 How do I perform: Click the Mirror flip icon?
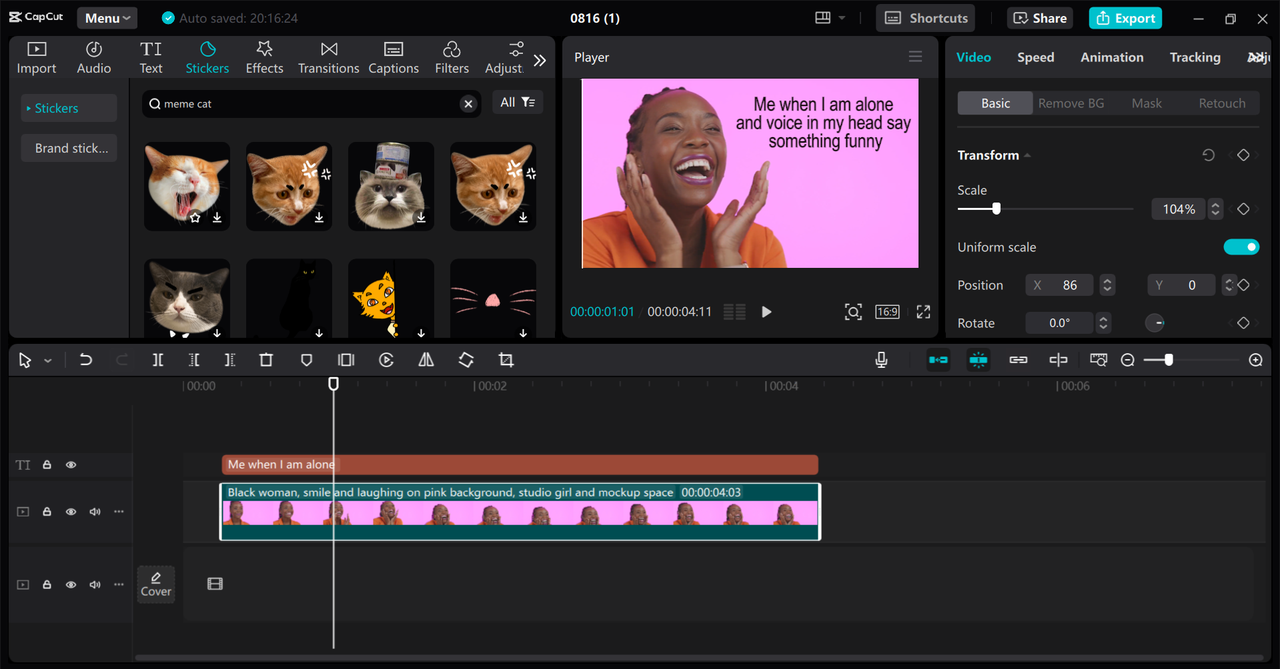[x=426, y=360]
